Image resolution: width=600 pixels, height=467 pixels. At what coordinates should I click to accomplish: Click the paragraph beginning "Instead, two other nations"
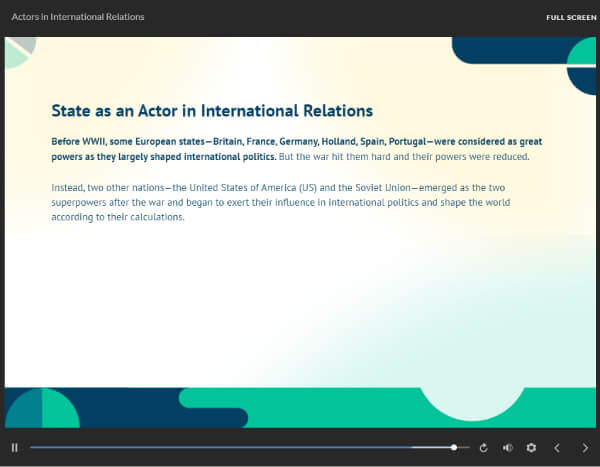(281, 202)
